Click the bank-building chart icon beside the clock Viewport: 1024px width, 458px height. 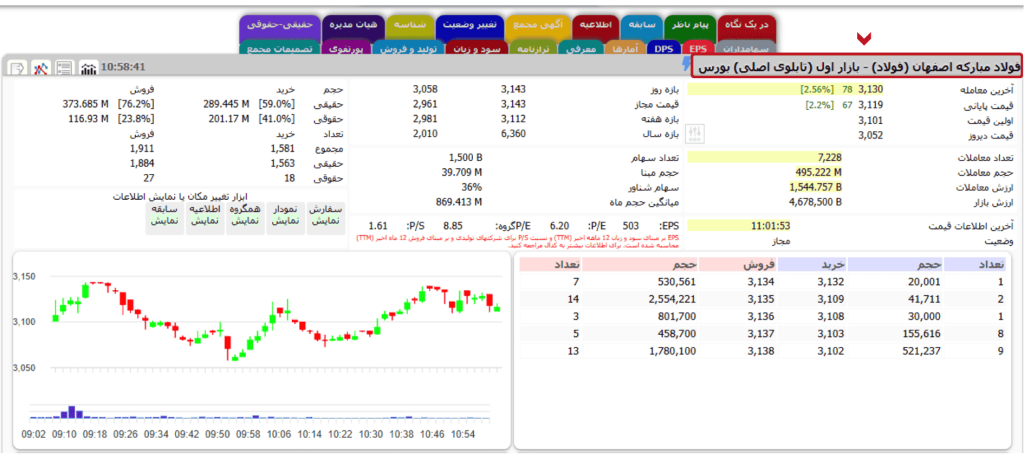pos(89,68)
